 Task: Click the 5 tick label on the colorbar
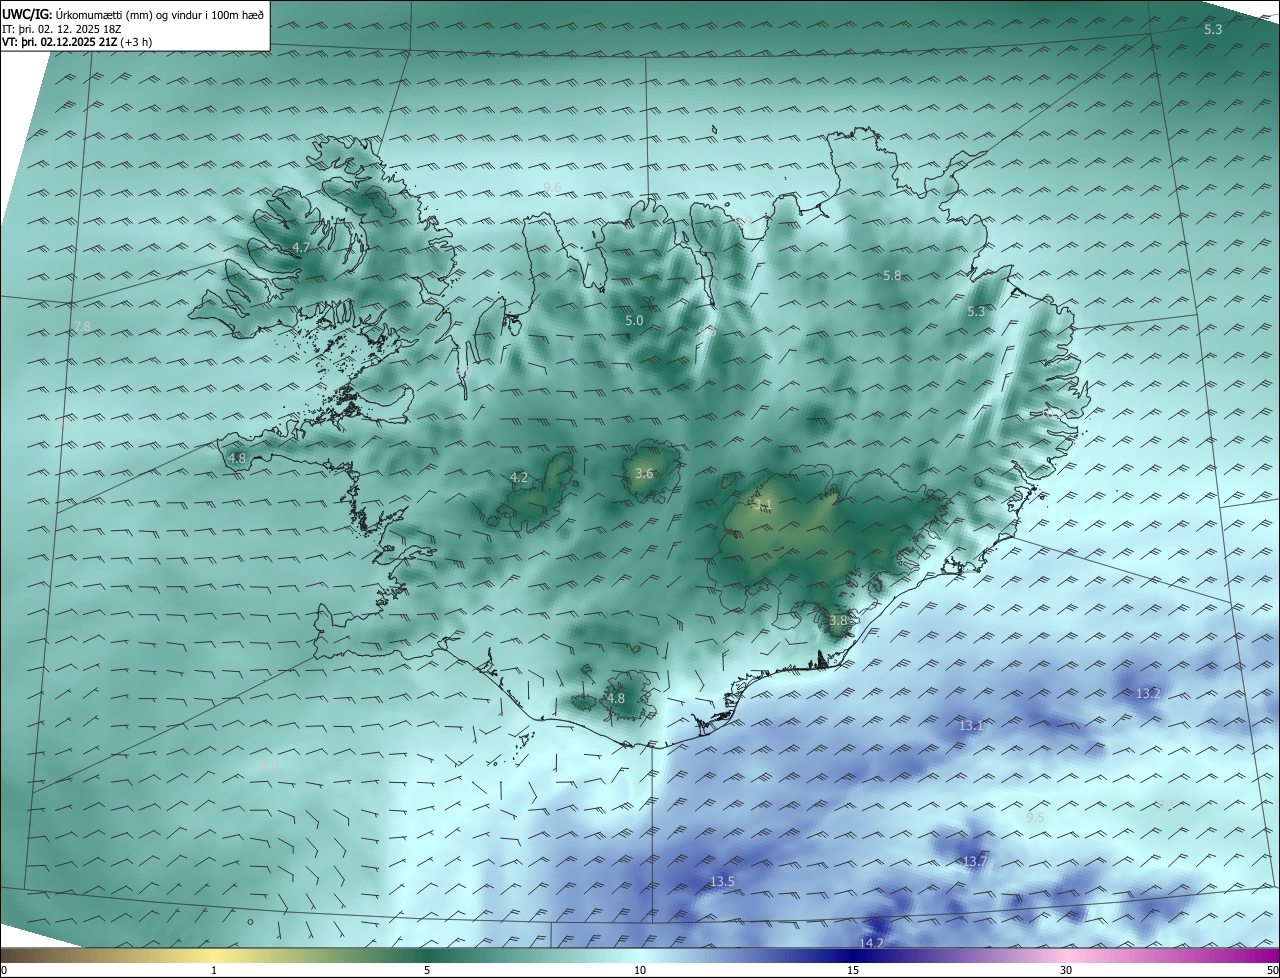pyautogui.click(x=427, y=970)
